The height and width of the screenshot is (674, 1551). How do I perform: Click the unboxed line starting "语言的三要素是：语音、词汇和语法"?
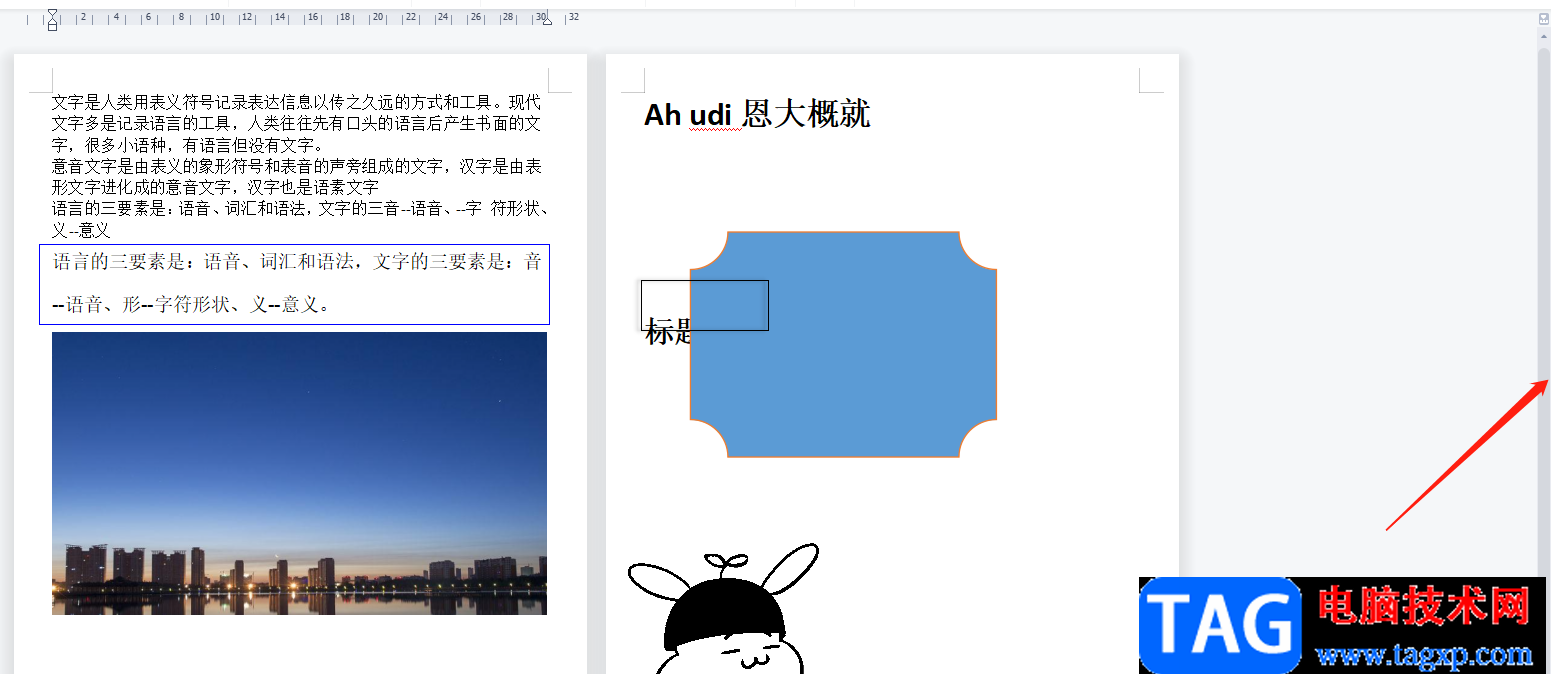(x=300, y=208)
